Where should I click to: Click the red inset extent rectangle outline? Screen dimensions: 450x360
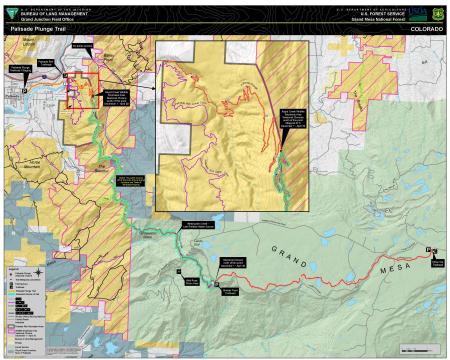[83, 91]
